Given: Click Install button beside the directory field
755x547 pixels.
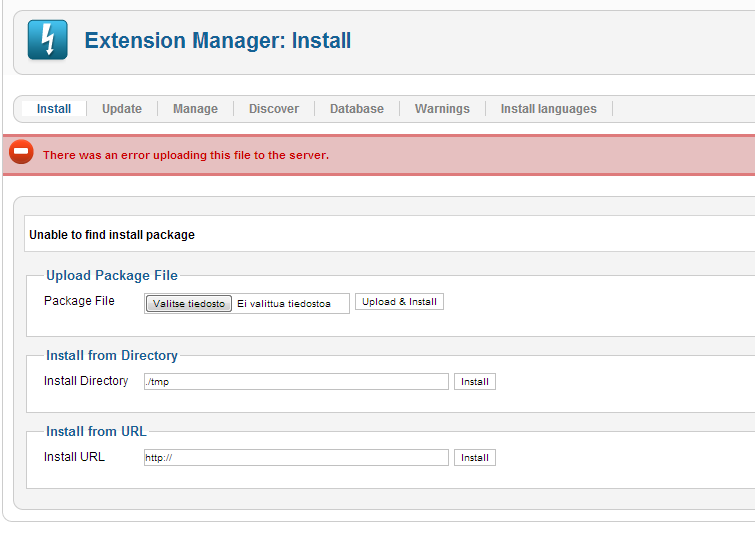Looking at the screenshot, I should [x=475, y=382].
